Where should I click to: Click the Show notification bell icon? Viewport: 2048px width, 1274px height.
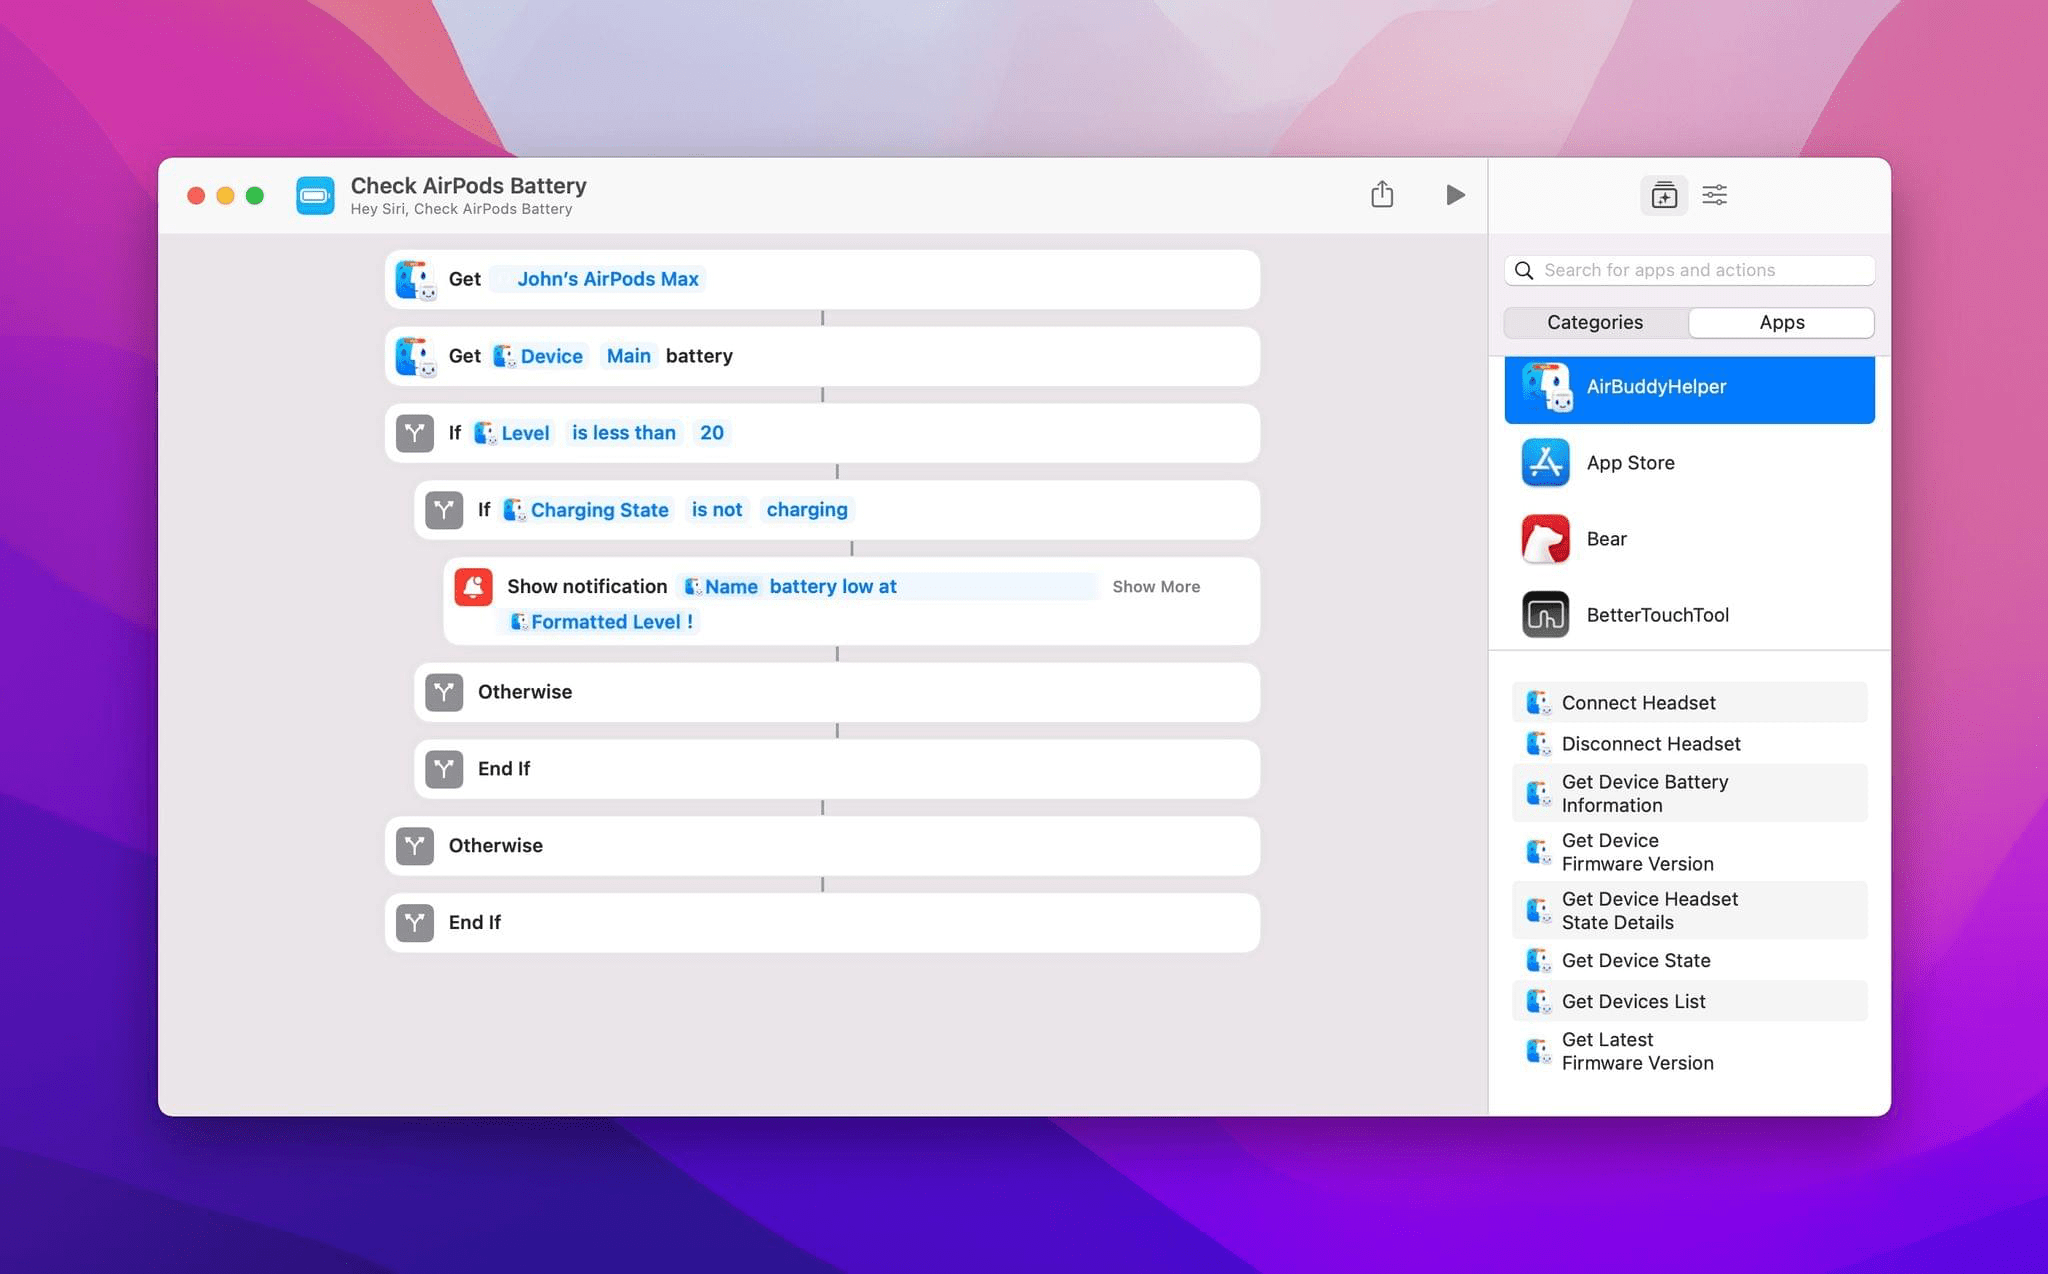[473, 587]
